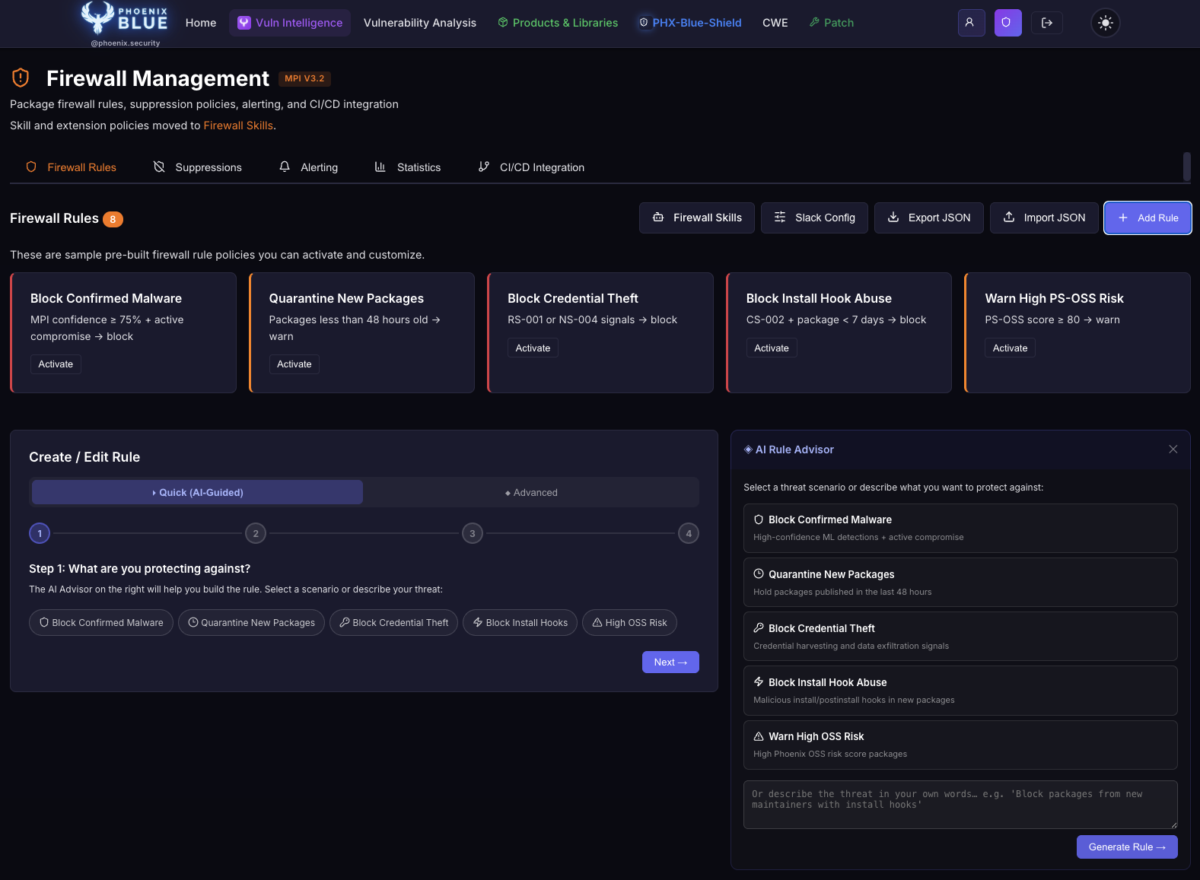The width and height of the screenshot is (1200, 880).
Task: Open Products & Libraries
Action: coord(558,23)
